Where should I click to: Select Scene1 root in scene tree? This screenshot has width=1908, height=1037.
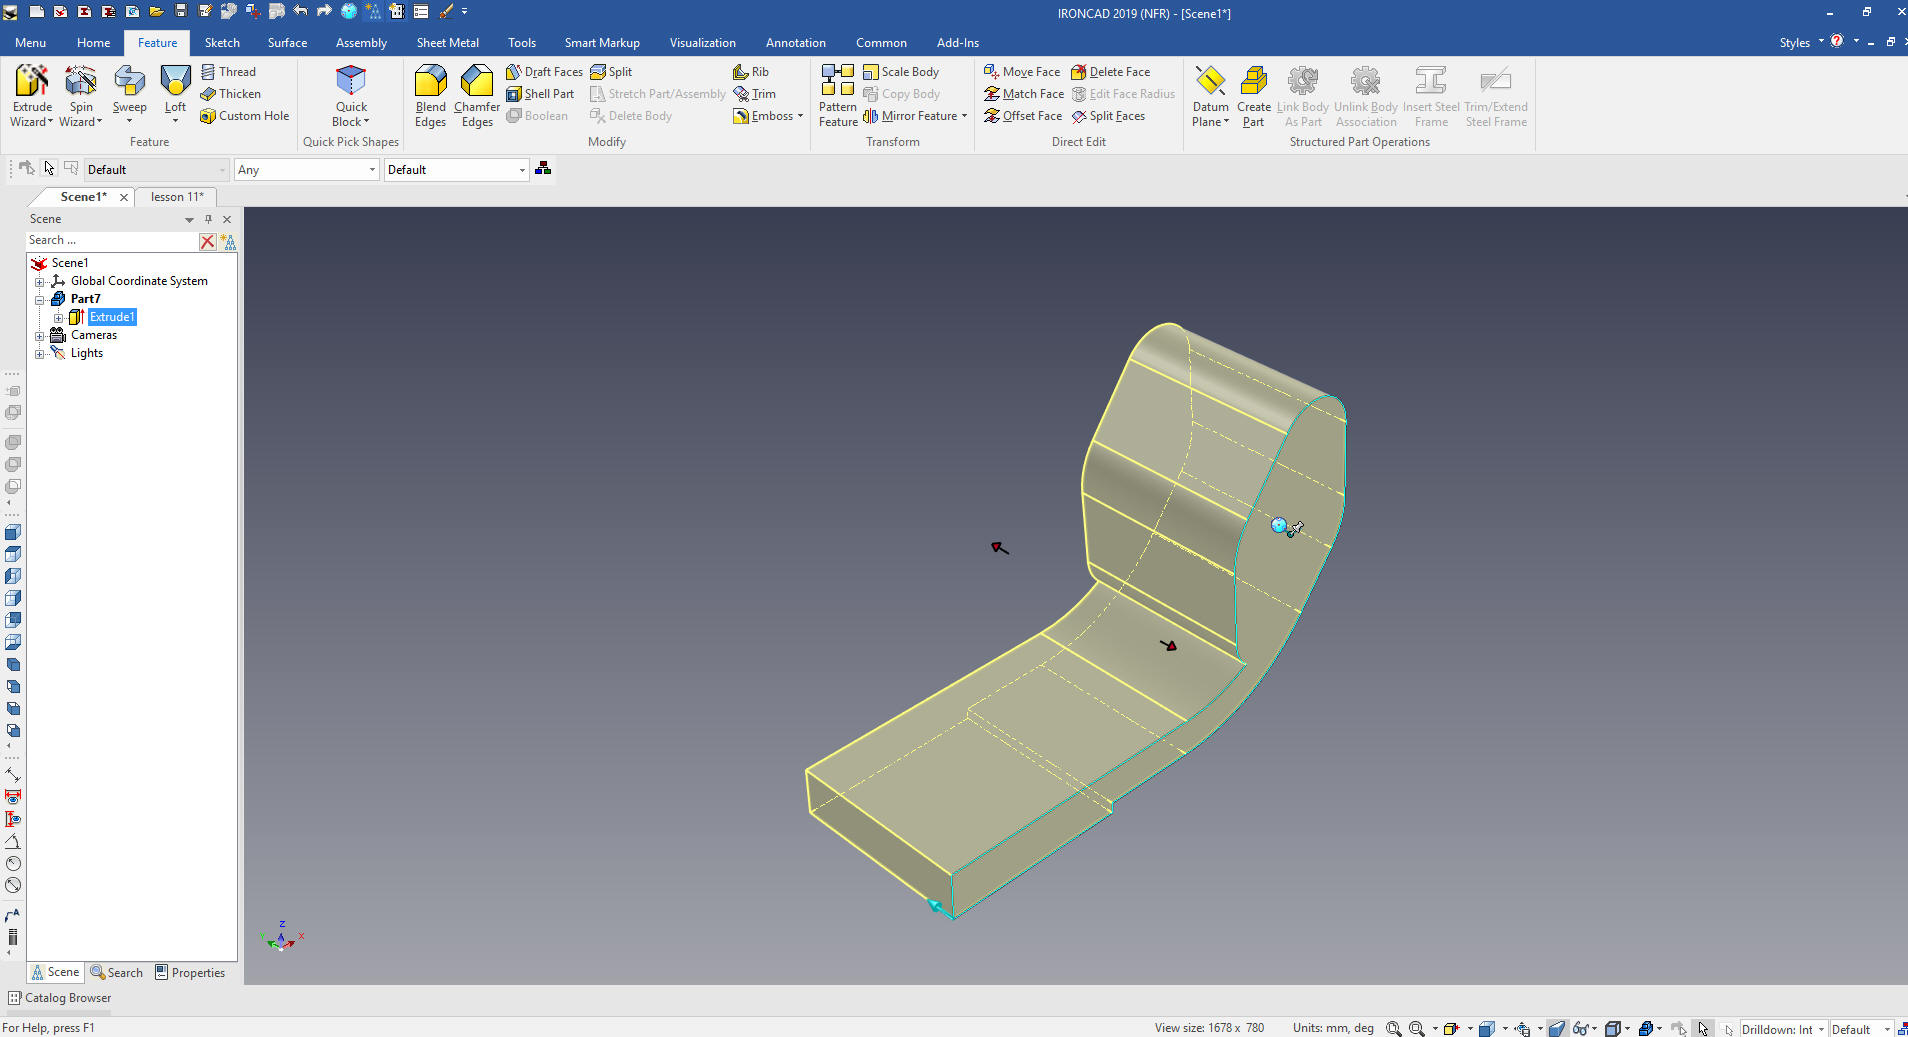point(69,264)
